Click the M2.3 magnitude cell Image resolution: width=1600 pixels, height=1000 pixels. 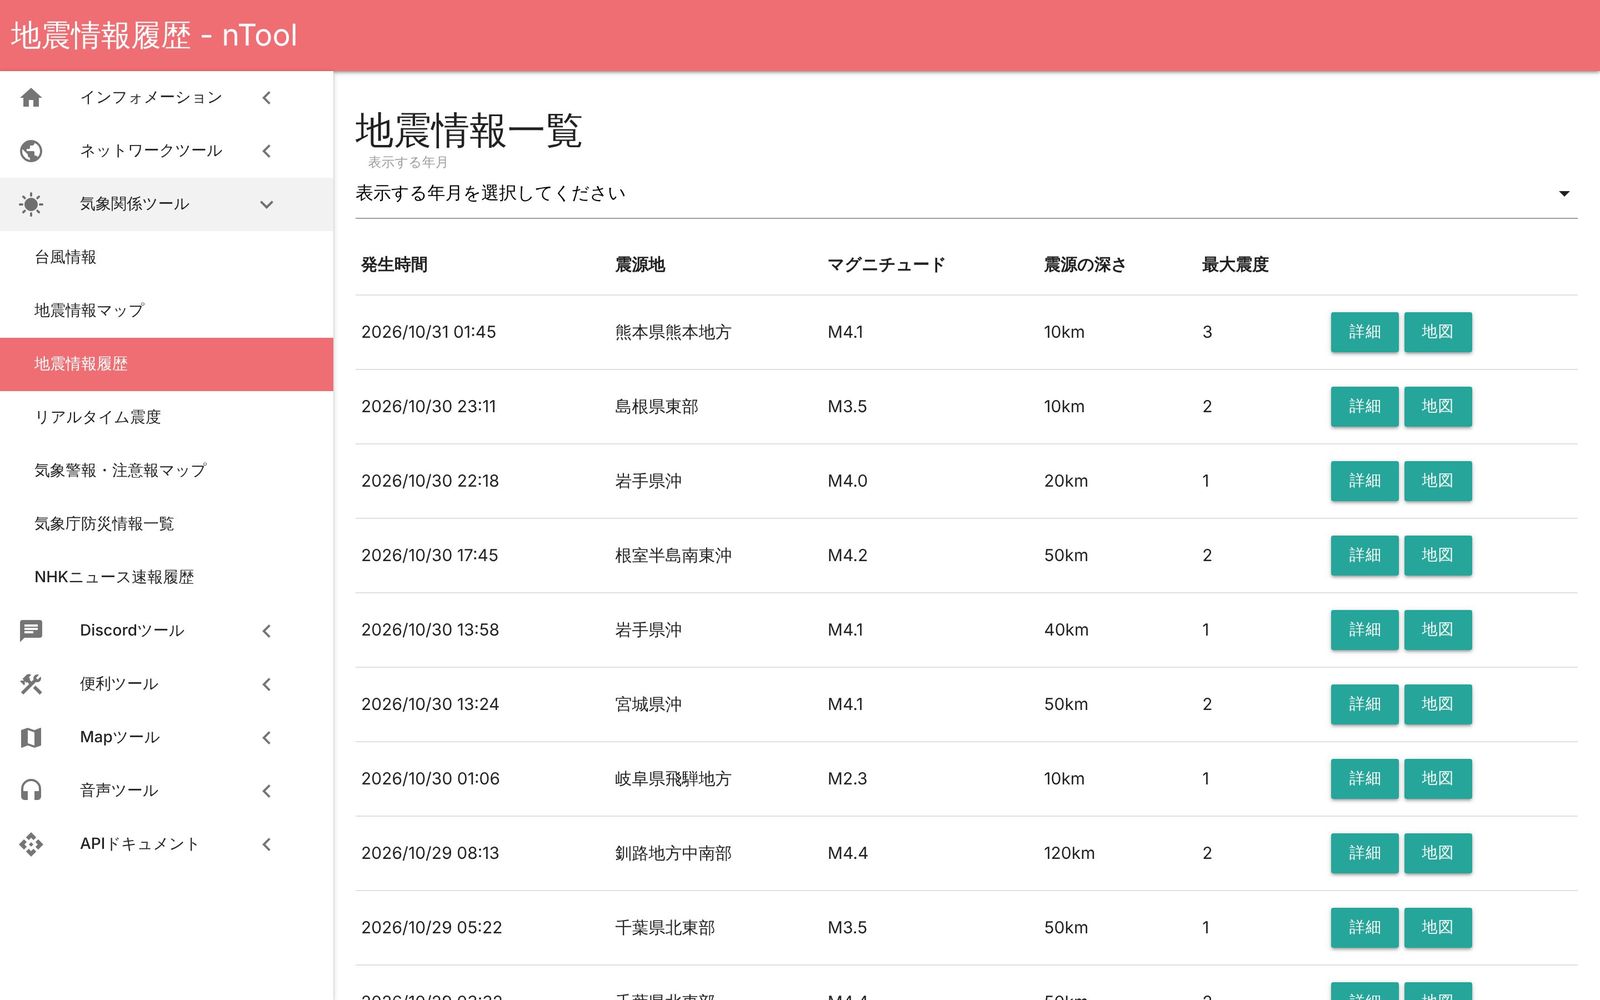(x=847, y=779)
